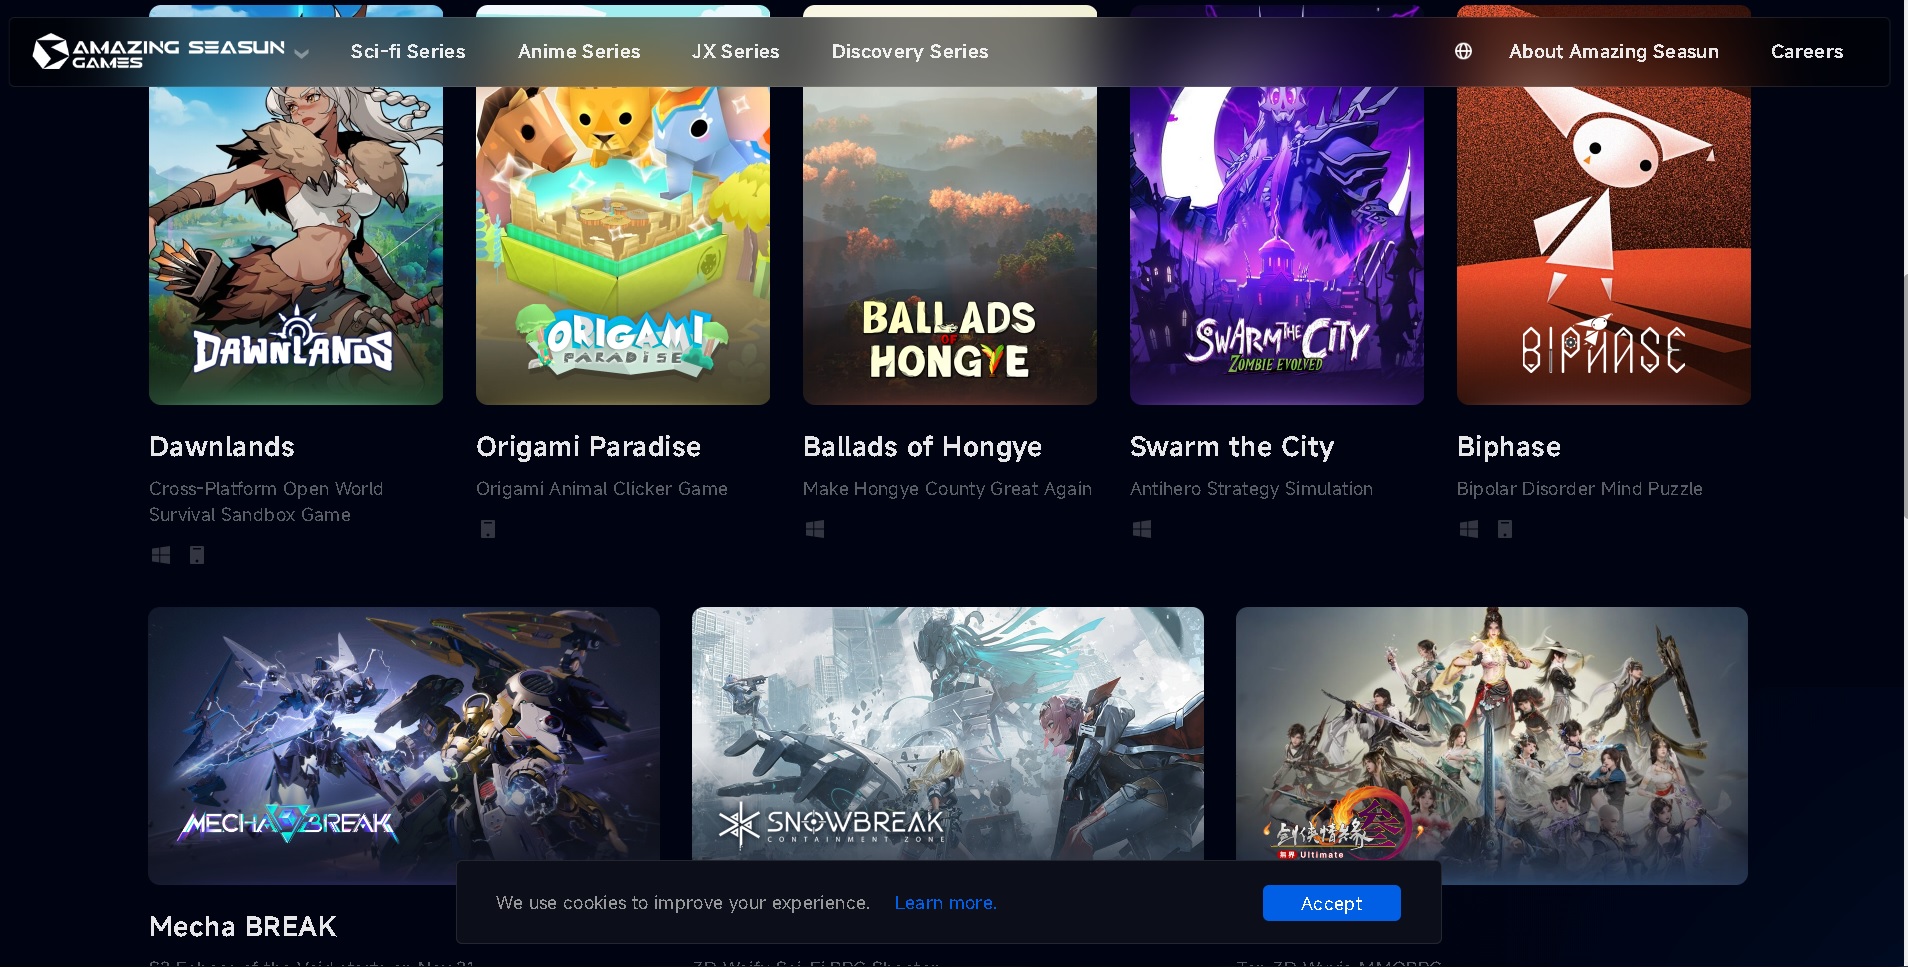This screenshot has height=967, width=1908.
Task: Open the Anime Series menu
Action: click(x=579, y=51)
